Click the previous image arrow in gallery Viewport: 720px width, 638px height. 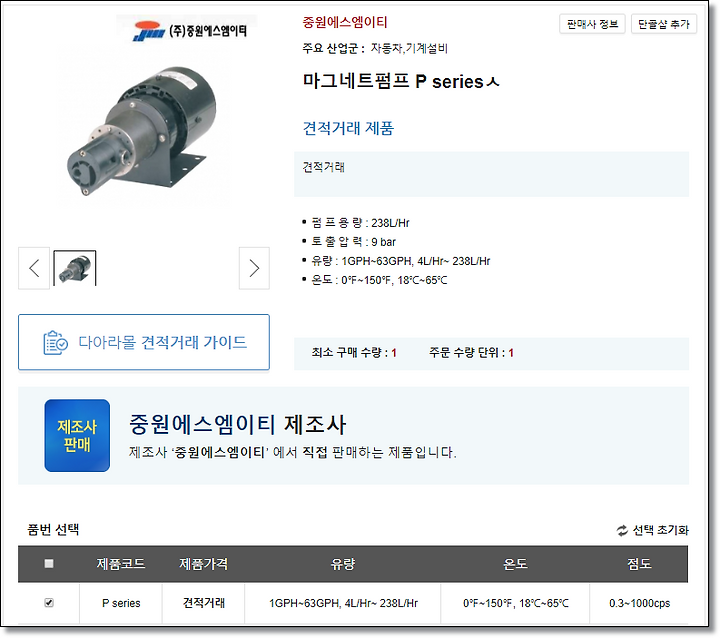tap(34, 268)
